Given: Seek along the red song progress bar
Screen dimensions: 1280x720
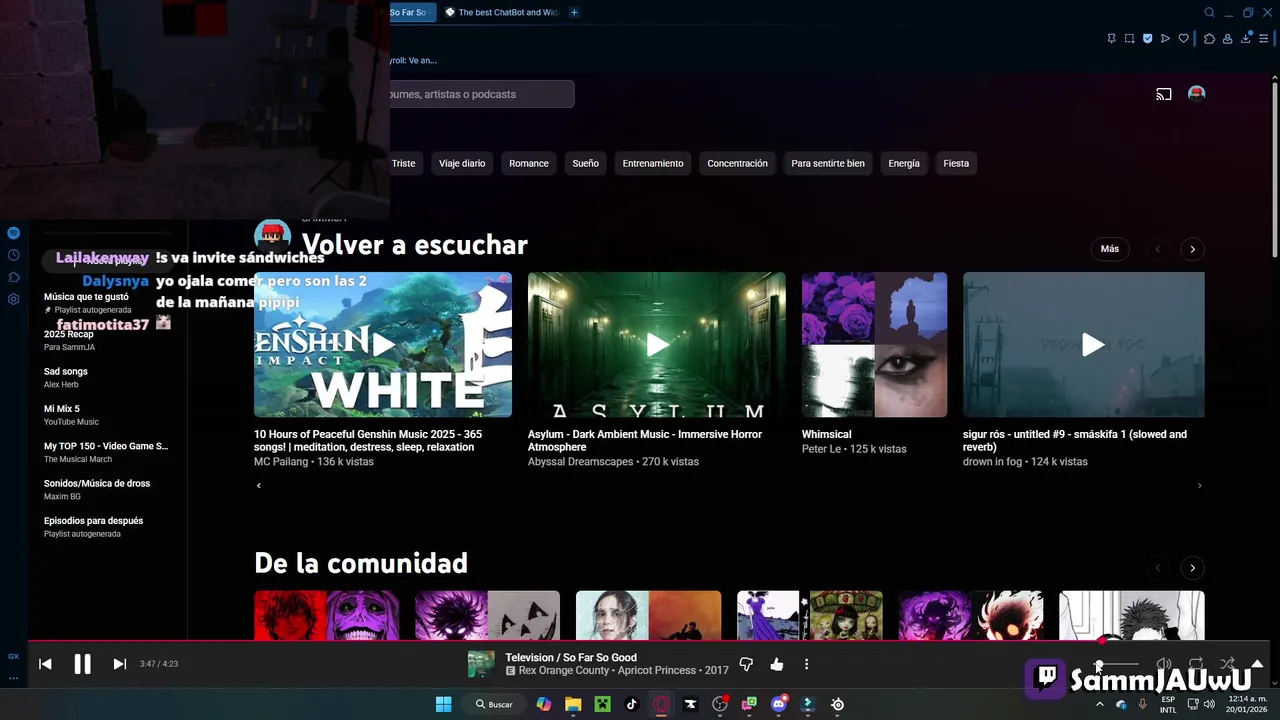Looking at the screenshot, I should [x=648, y=641].
